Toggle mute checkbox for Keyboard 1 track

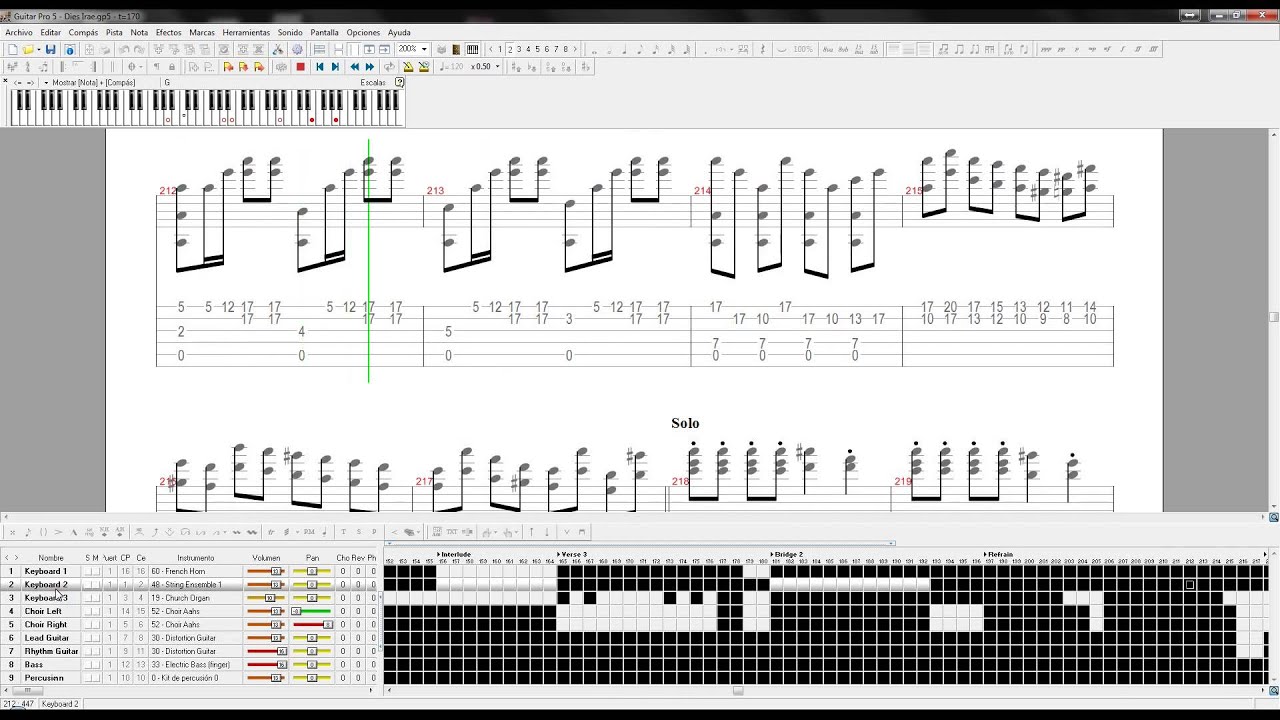tap(96, 571)
